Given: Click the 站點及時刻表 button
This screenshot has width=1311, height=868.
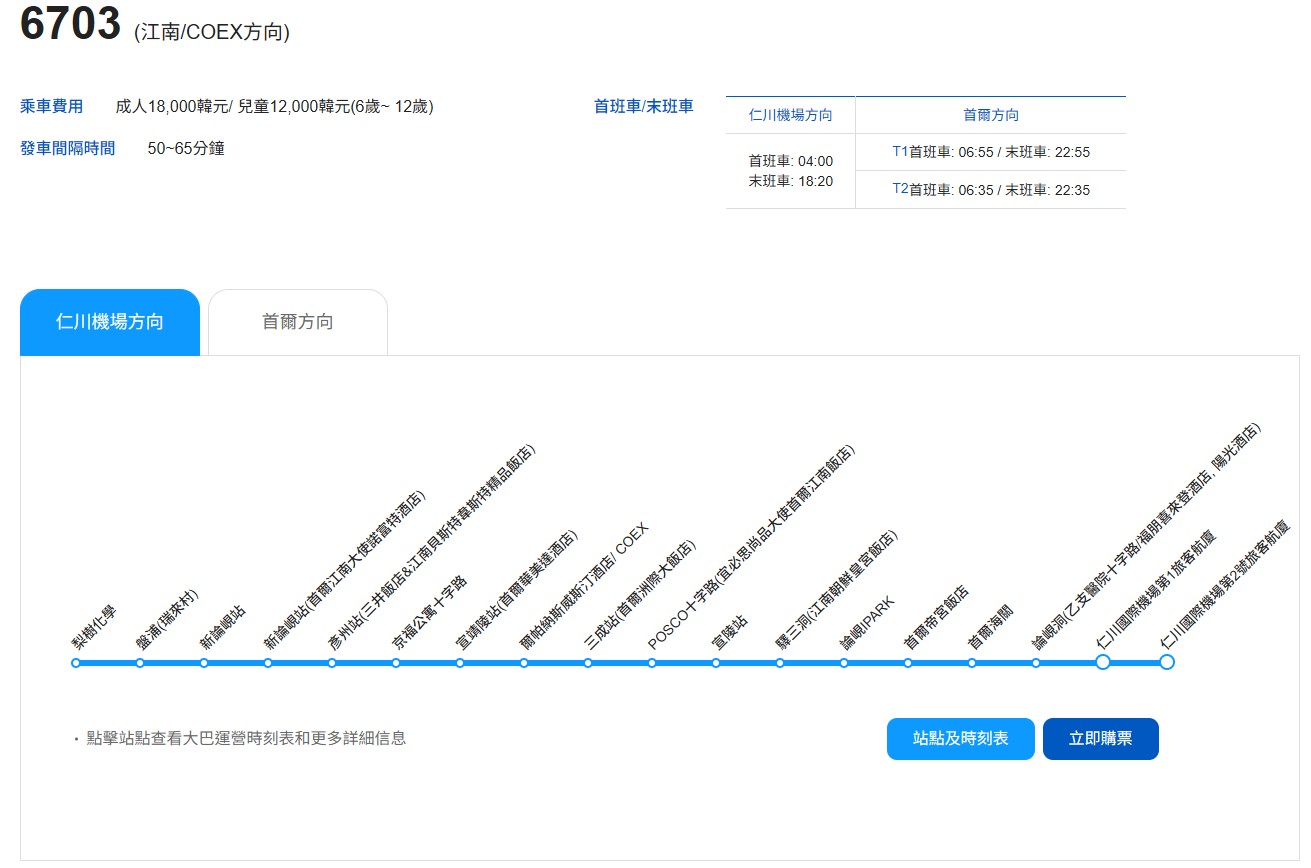Looking at the screenshot, I should click(961, 739).
